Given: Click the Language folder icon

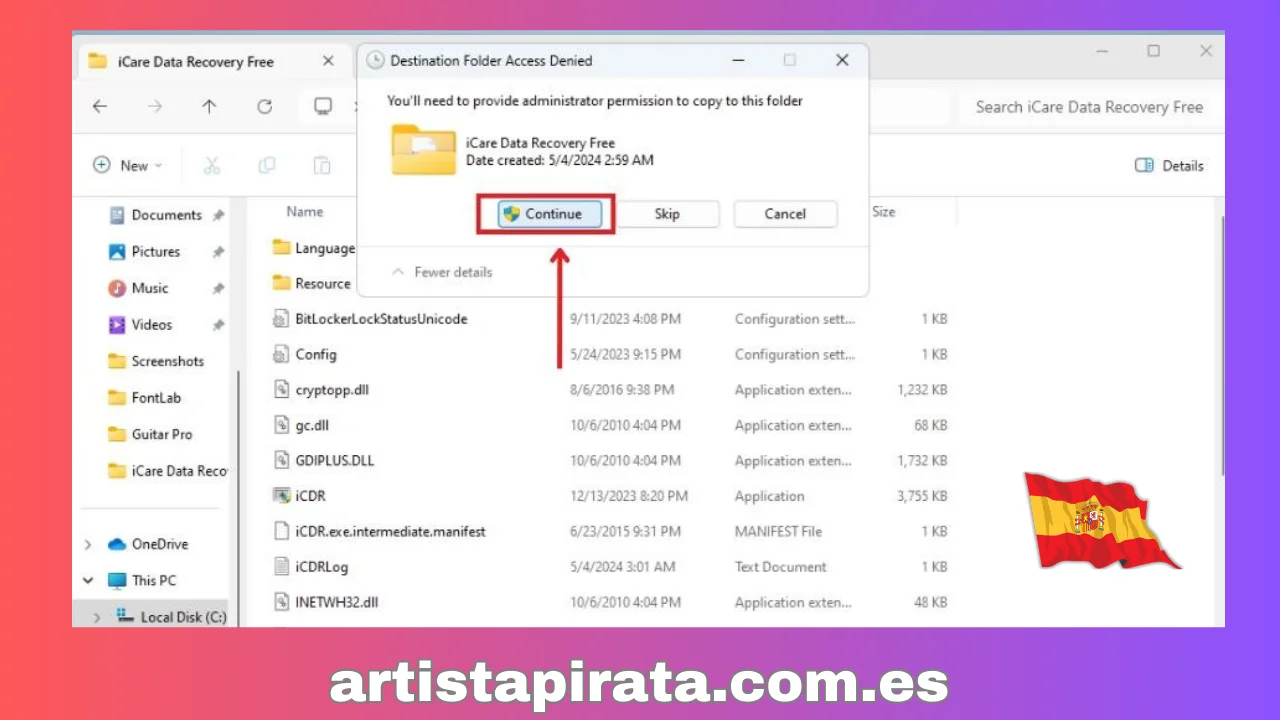Looking at the screenshot, I should point(281,248).
